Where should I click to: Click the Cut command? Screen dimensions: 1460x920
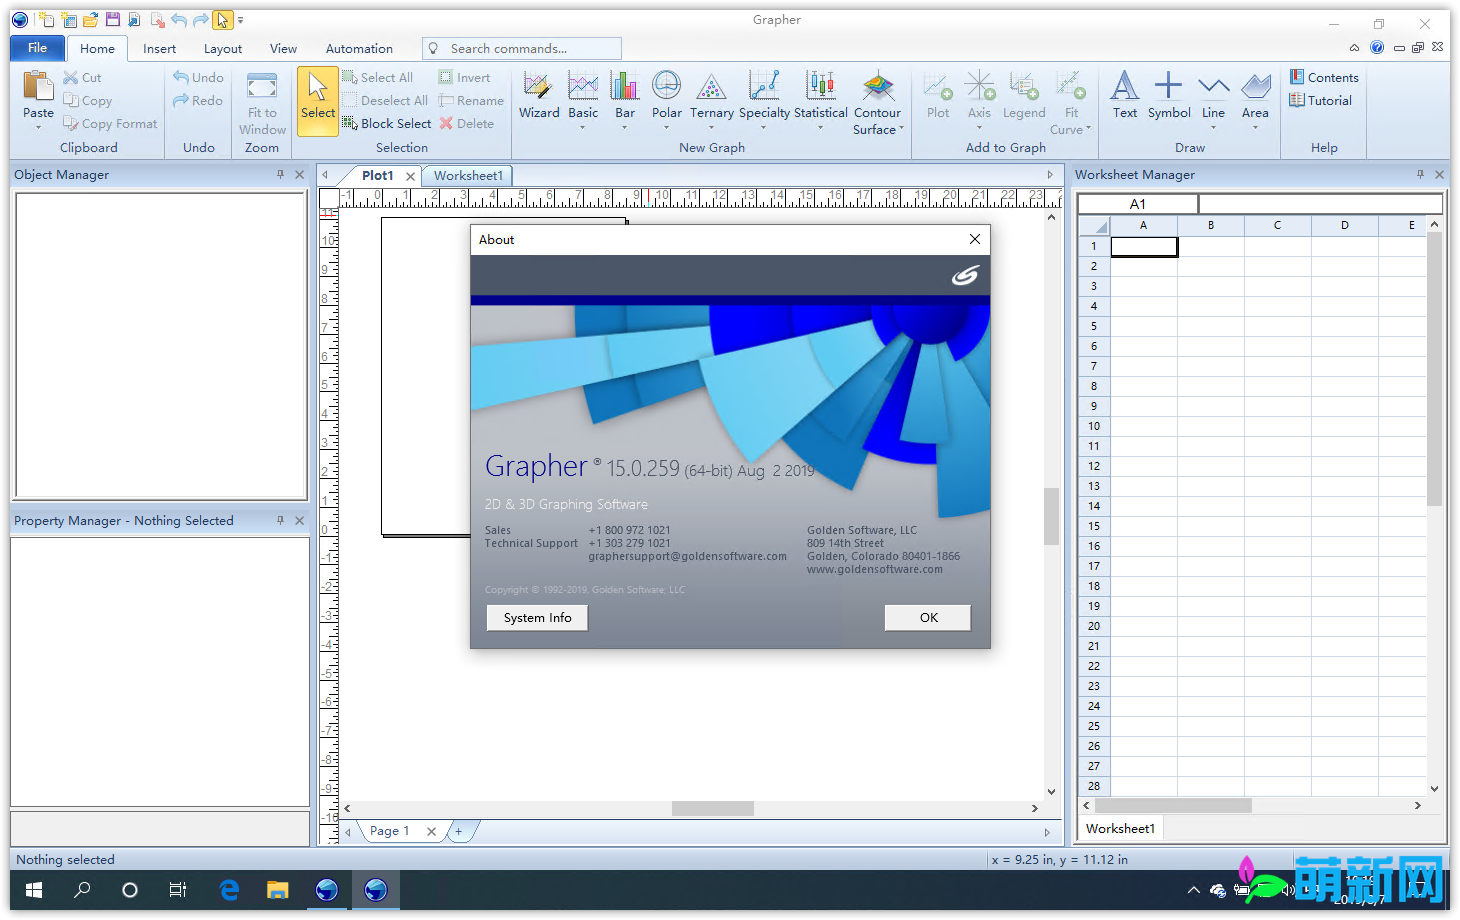click(82, 77)
